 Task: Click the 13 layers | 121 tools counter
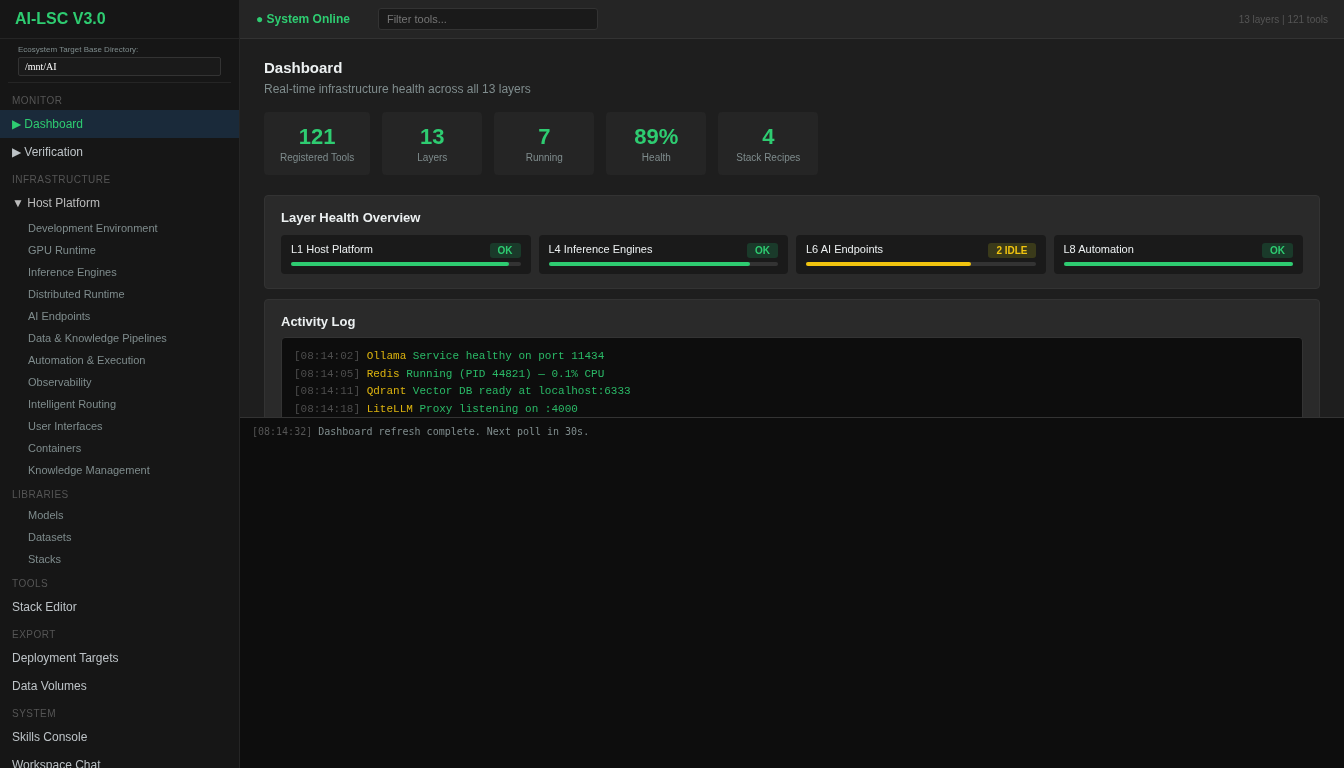(1283, 19)
